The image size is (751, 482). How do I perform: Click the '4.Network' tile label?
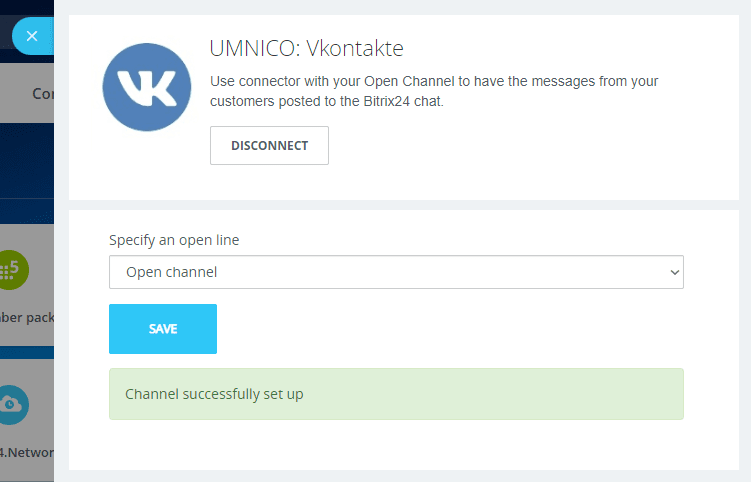tap(26, 450)
